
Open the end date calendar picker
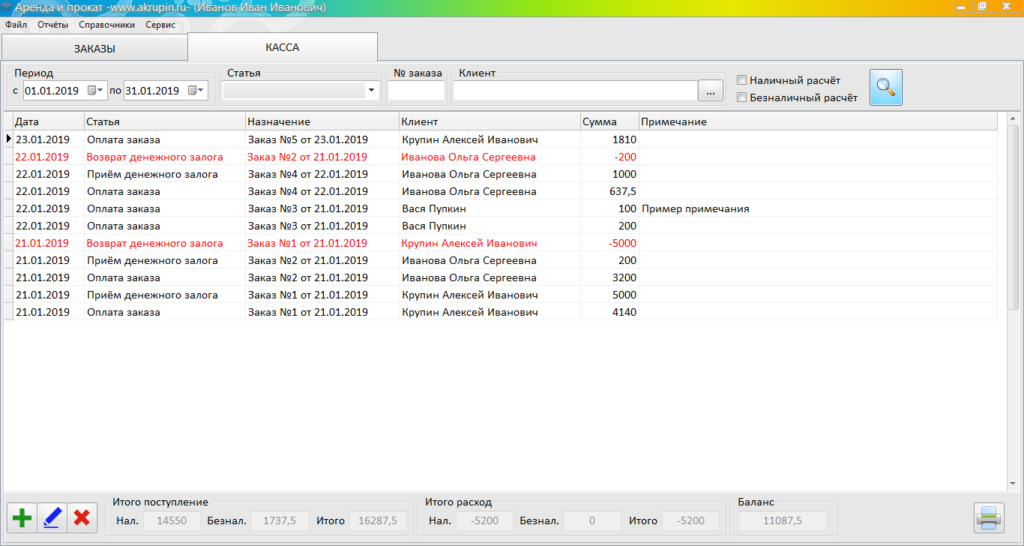(x=193, y=91)
